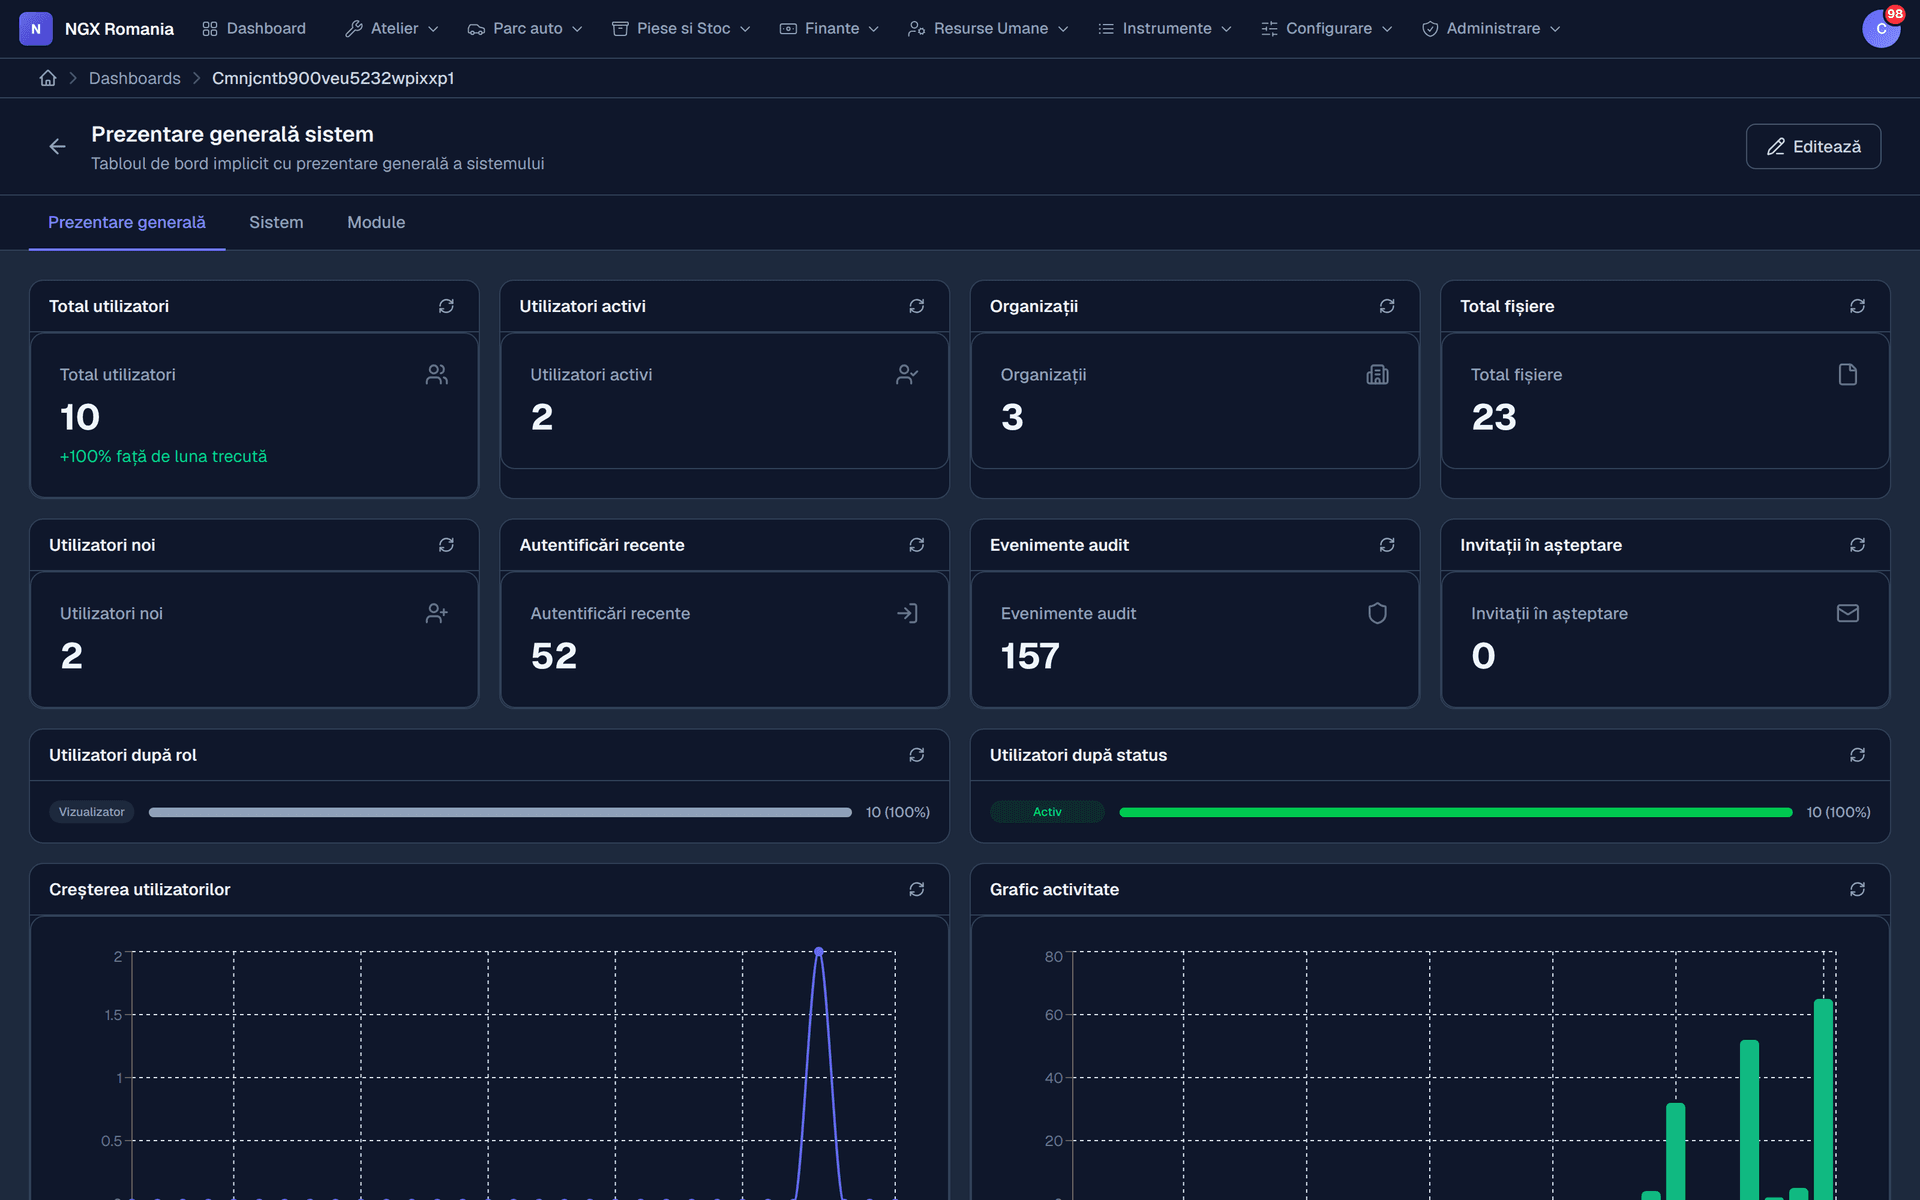Screen dimensions: 1920x1200
Task: Go to Dashboards breadcrumb link
Action: (x=135, y=78)
